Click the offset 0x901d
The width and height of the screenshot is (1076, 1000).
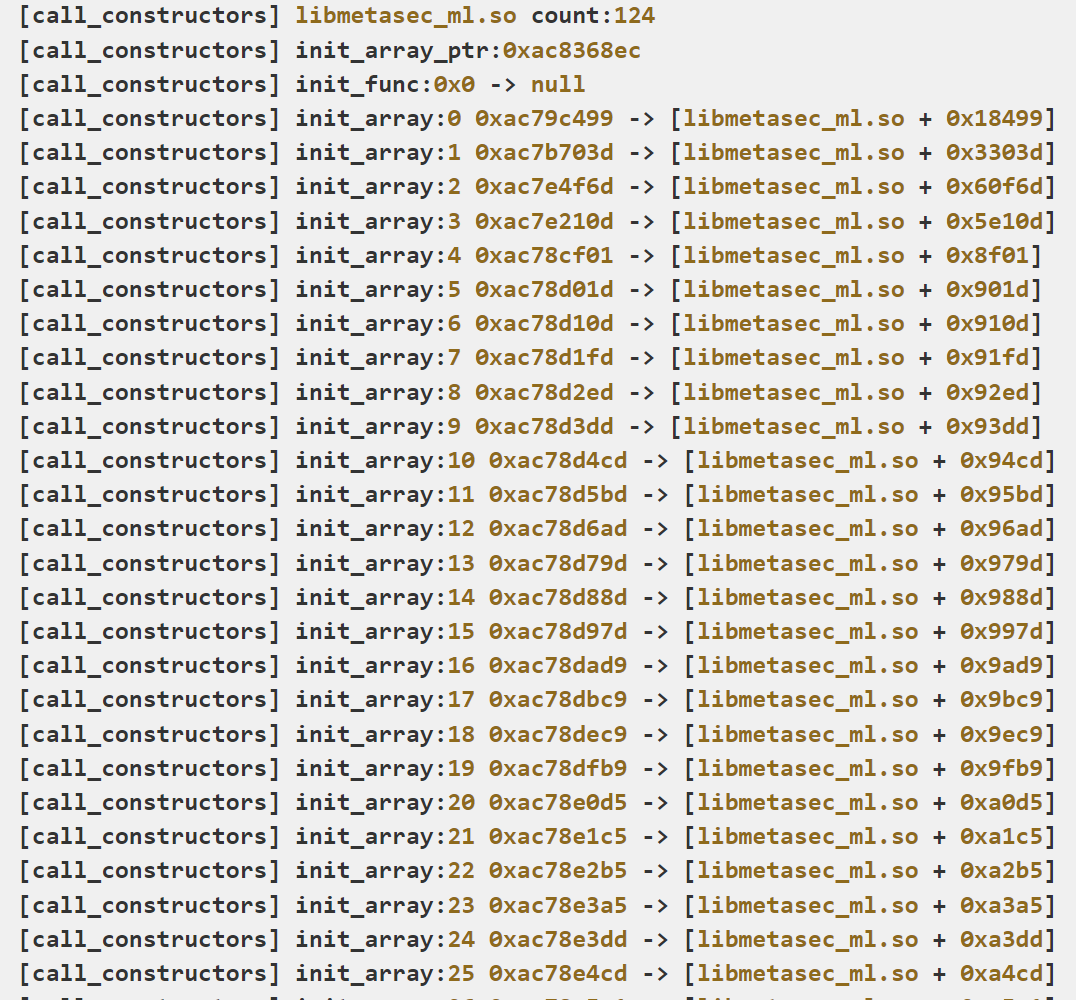987,290
